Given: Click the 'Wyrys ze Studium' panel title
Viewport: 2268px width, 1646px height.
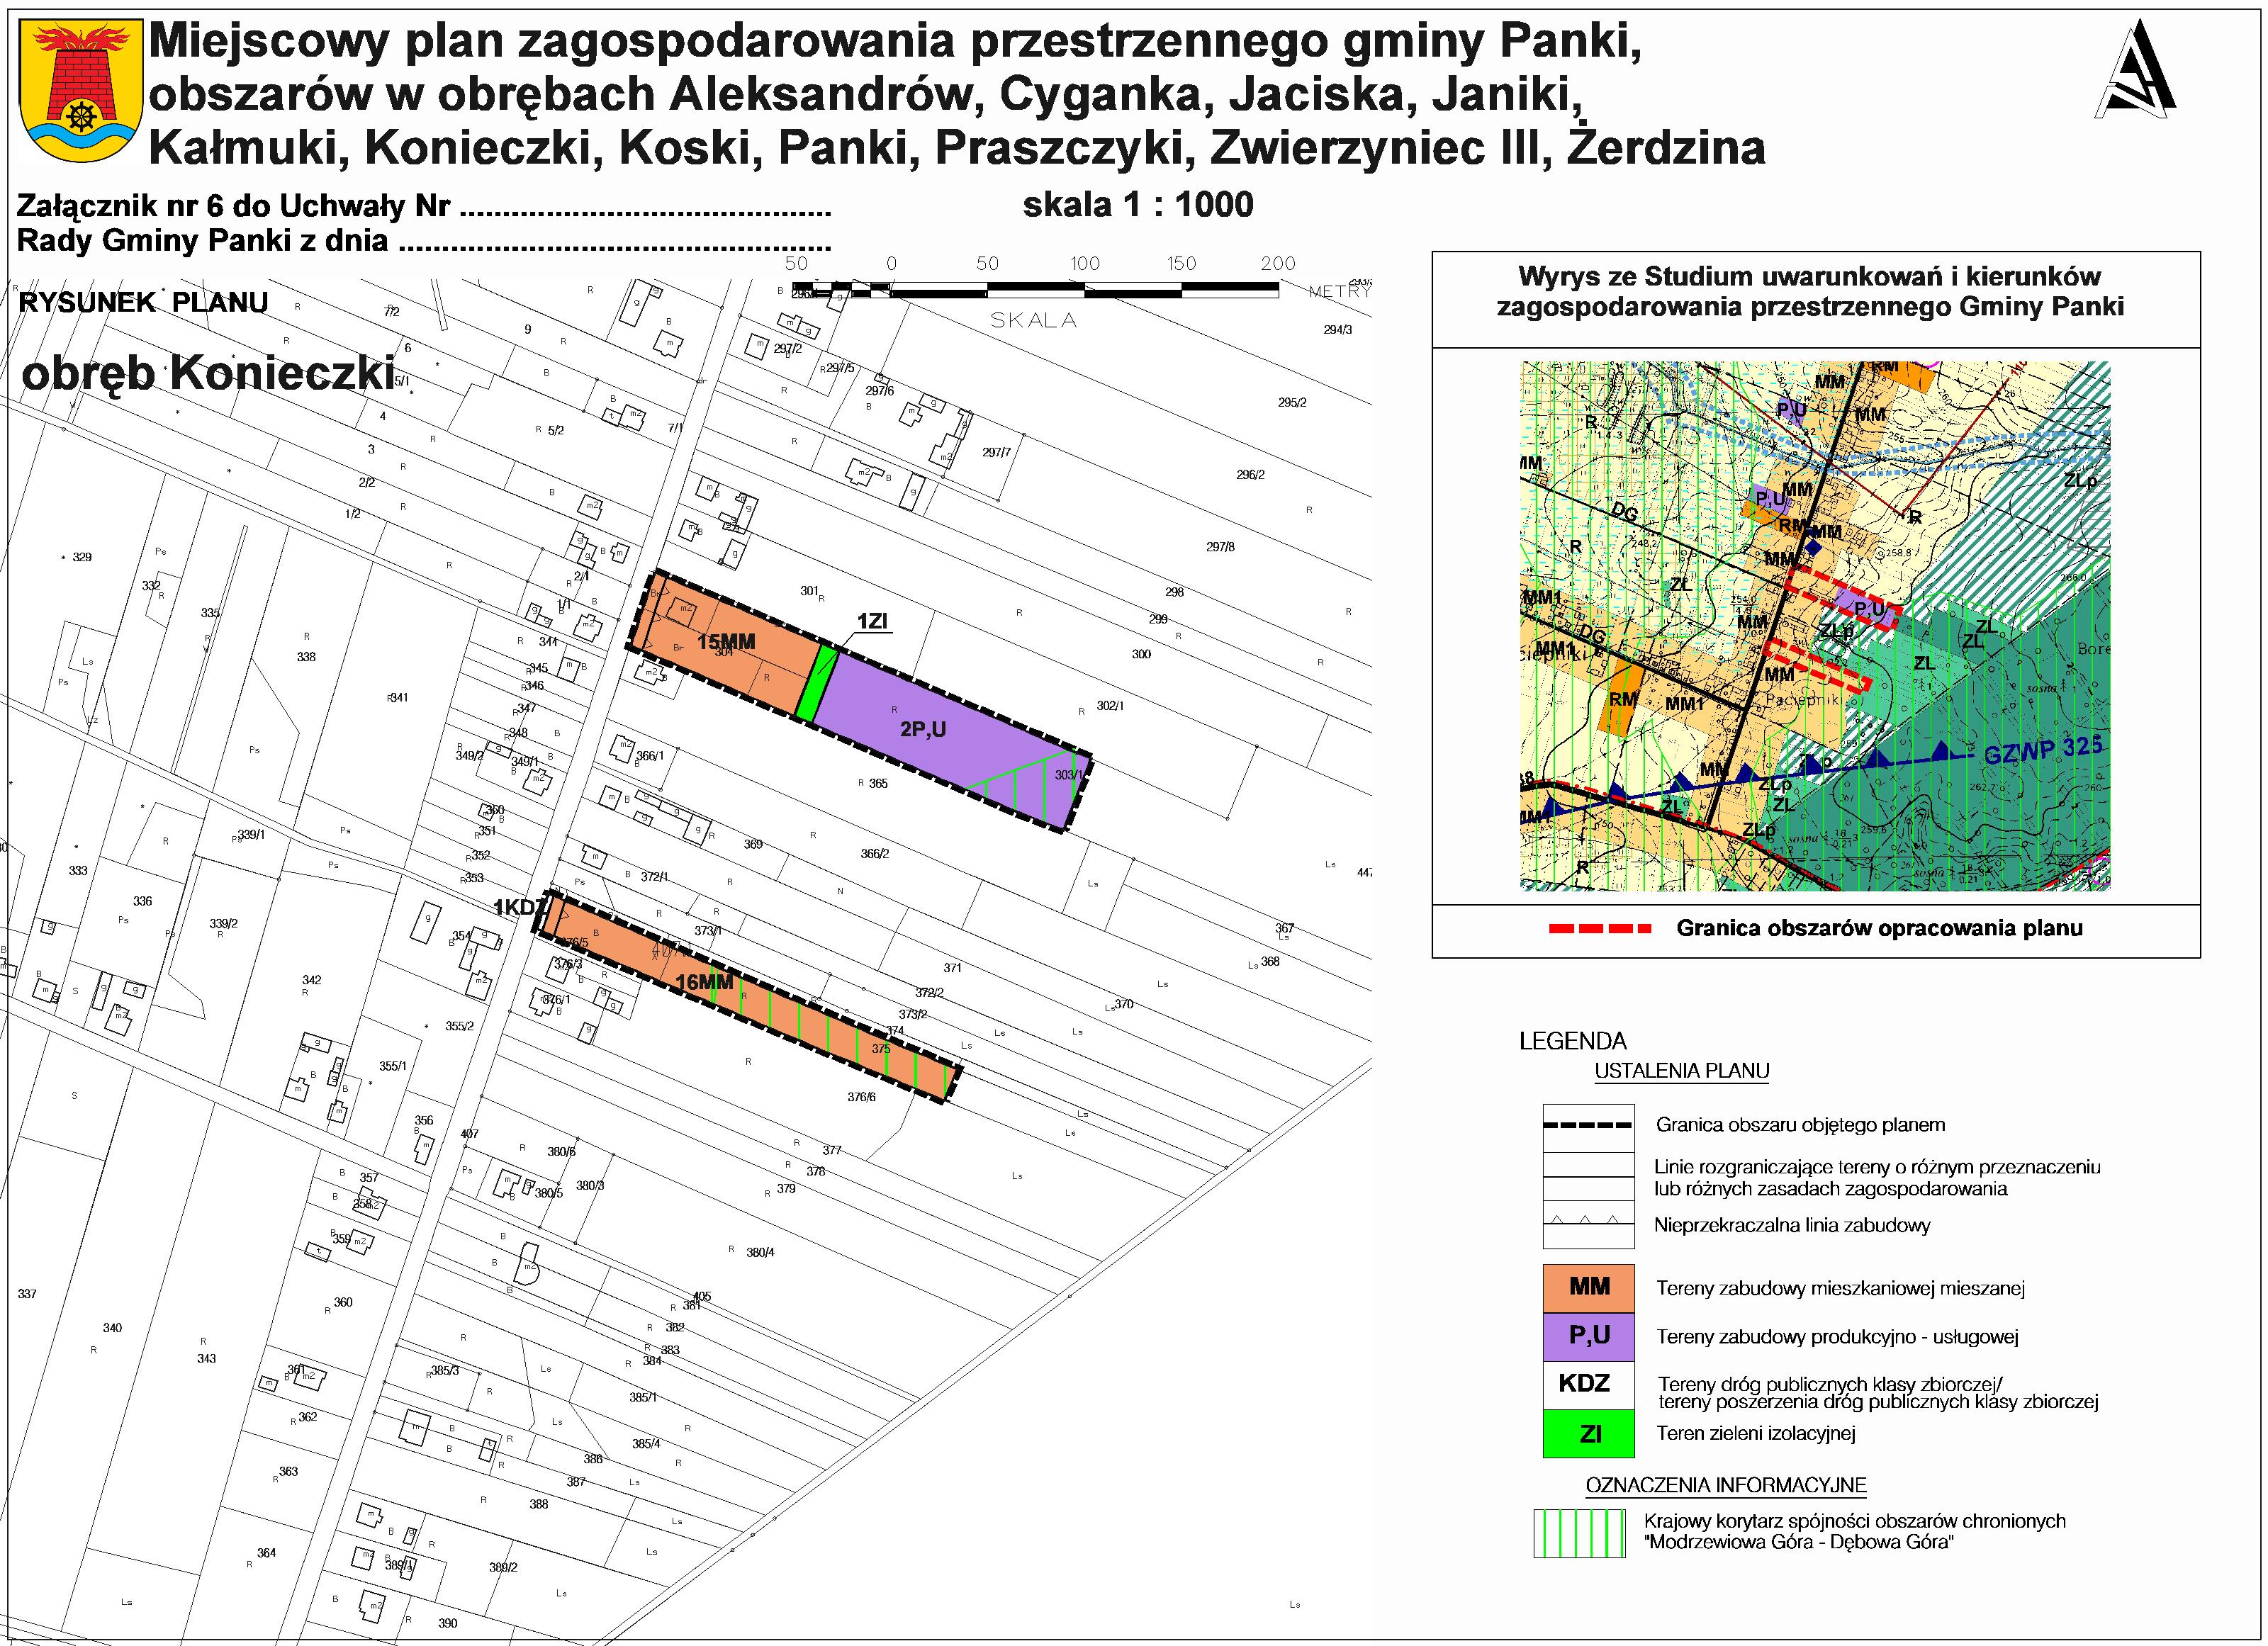Looking at the screenshot, I should click(x=1810, y=291).
